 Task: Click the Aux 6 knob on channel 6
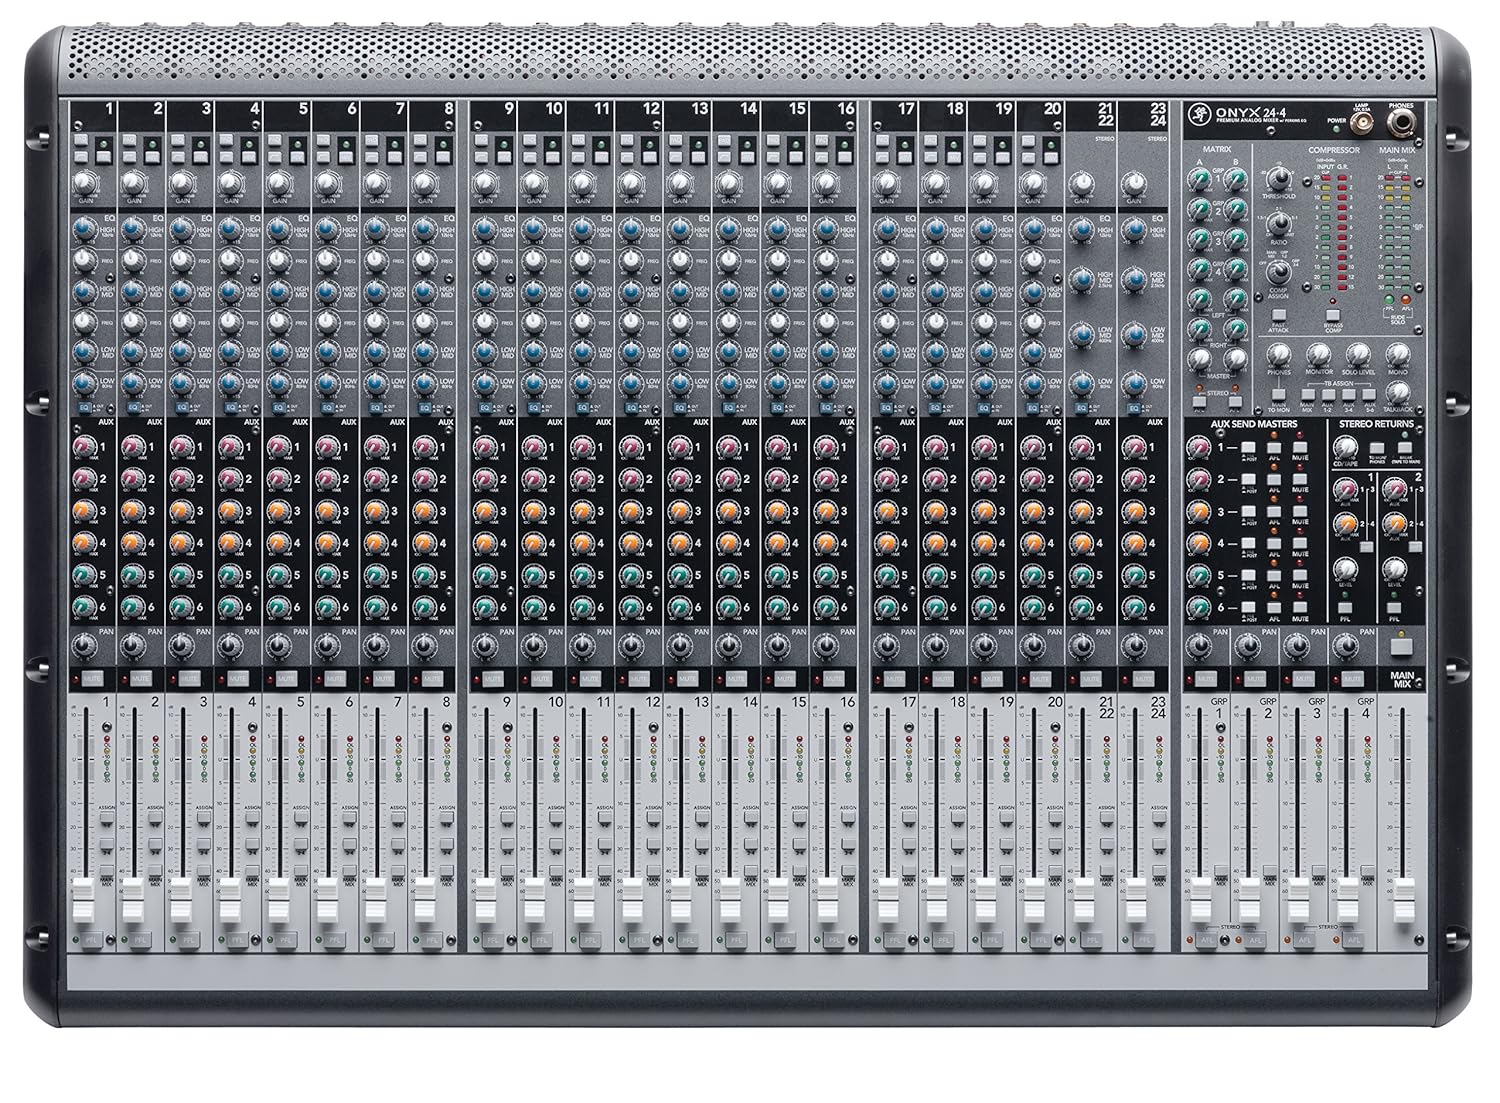327,607
